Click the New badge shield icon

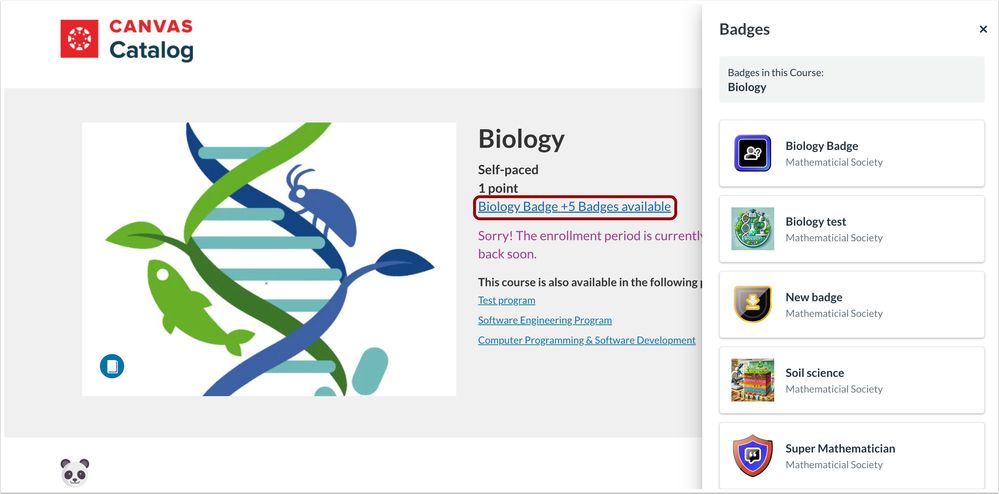point(752,304)
